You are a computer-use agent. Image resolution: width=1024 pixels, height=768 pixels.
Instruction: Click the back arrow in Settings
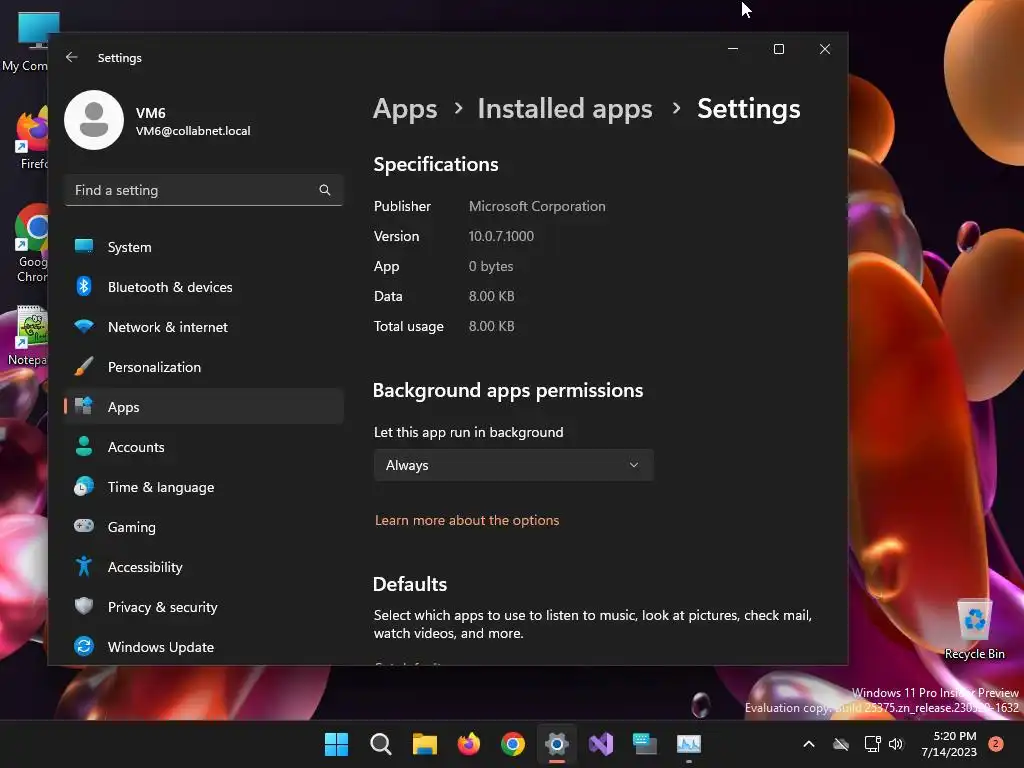(72, 57)
